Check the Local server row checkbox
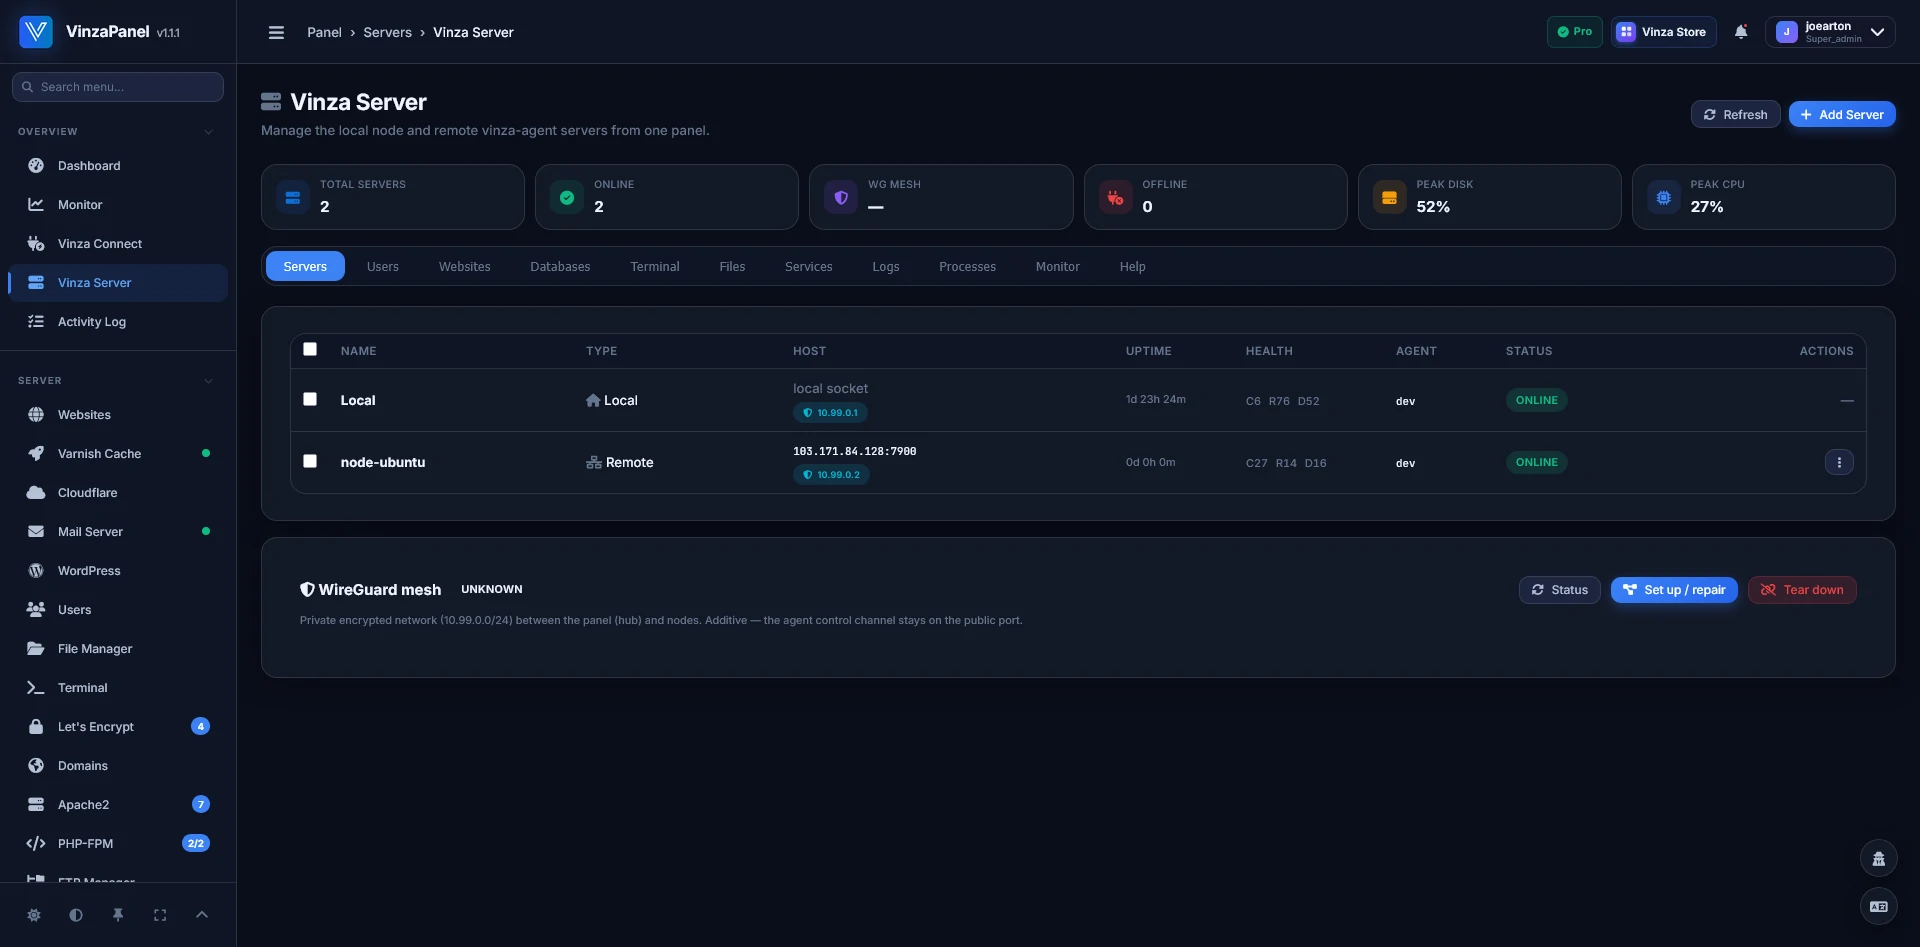Image resolution: width=1920 pixels, height=947 pixels. [x=310, y=399]
